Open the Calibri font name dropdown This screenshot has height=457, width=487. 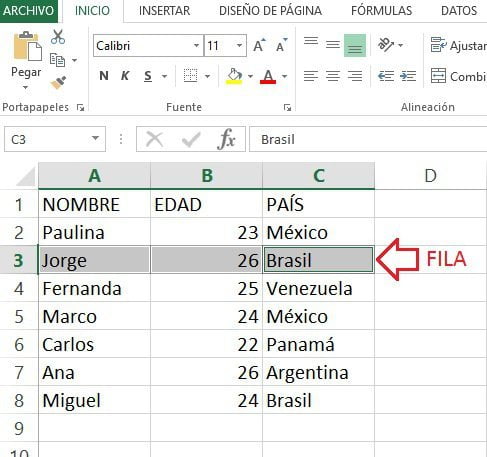point(196,45)
